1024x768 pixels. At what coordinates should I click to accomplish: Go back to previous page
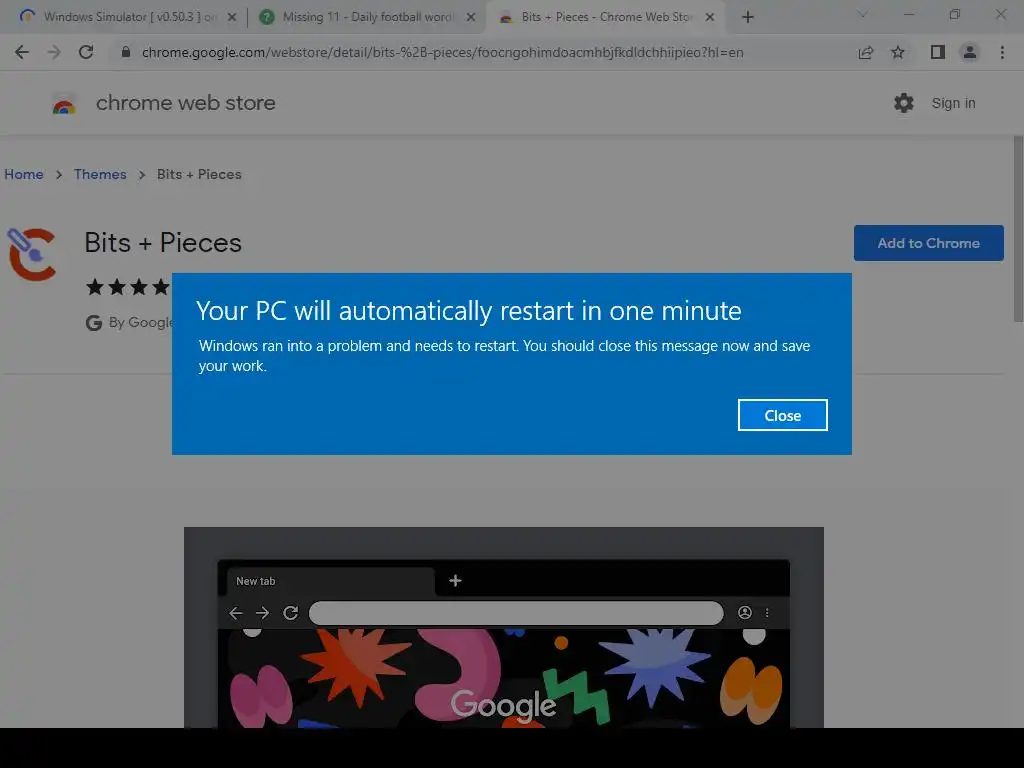(x=22, y=52)
